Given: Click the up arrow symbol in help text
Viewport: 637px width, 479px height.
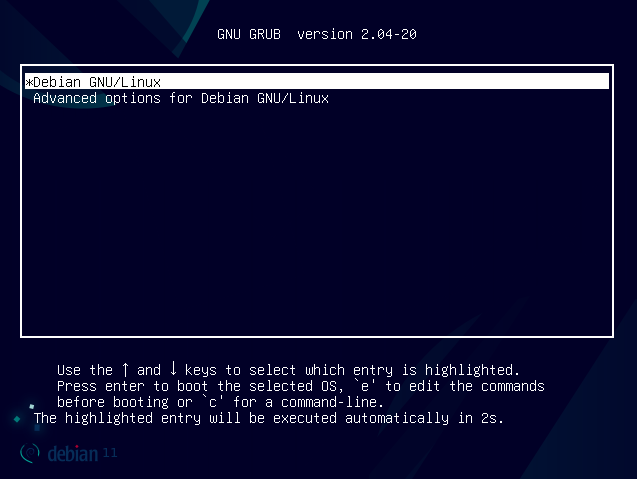Looking at the screenshot, I should click(x=125, y=369).
